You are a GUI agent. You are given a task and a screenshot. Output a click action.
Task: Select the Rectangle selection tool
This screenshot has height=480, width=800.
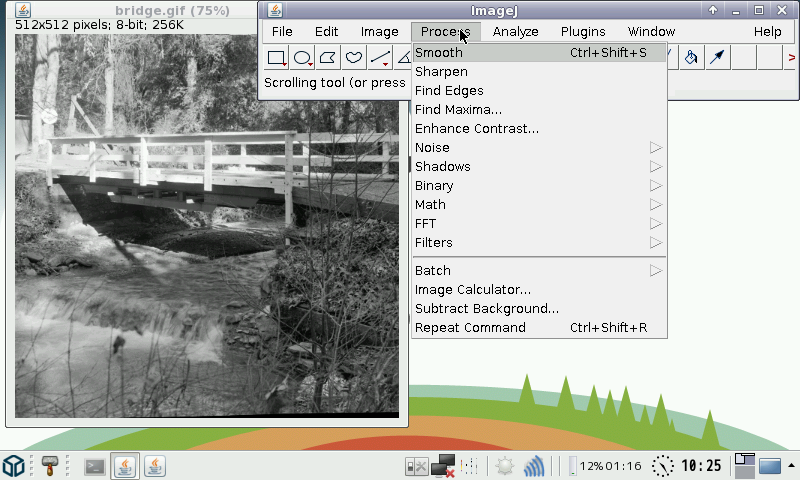pyautogui.click(x=277, y=57)
